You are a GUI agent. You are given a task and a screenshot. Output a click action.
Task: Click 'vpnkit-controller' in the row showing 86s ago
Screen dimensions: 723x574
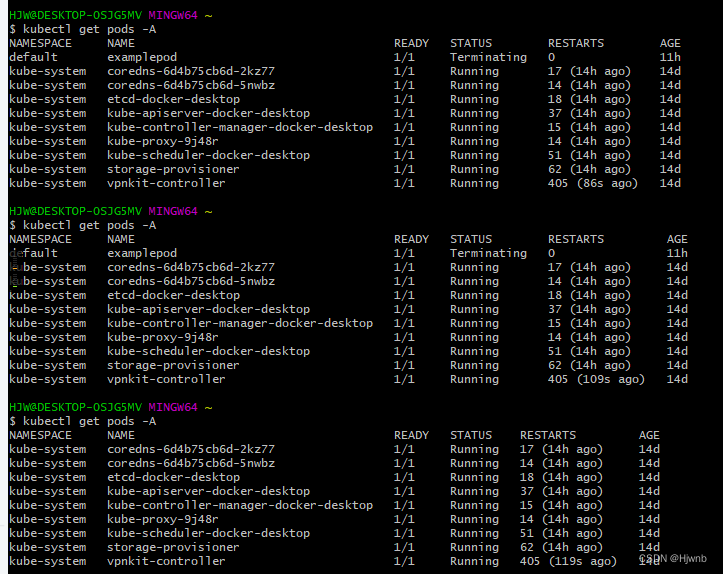click(x=166, y=183)
